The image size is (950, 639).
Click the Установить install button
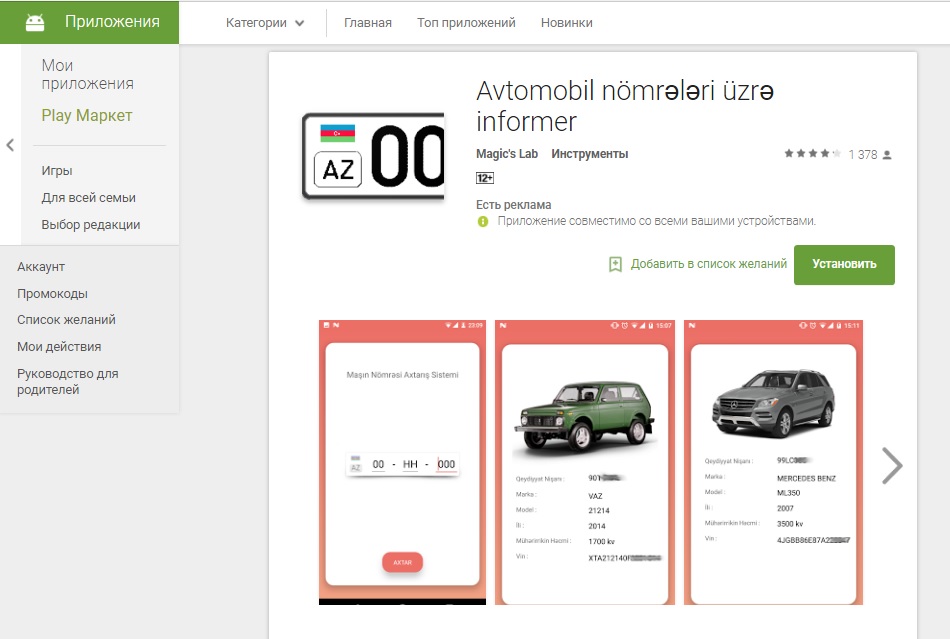click(x=844, y=265)
